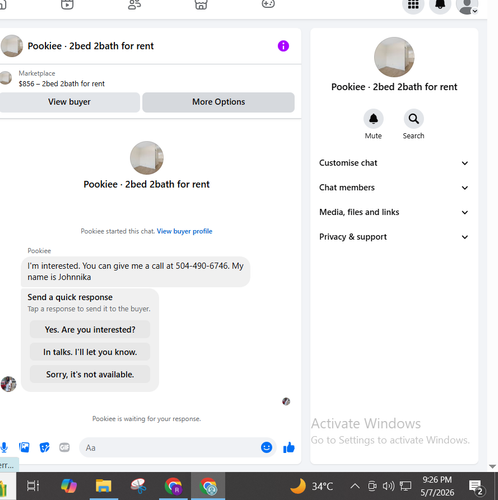Click page scrollbar down arrow
The height and width of the screenshot is (500, 498).
point(493,466)
